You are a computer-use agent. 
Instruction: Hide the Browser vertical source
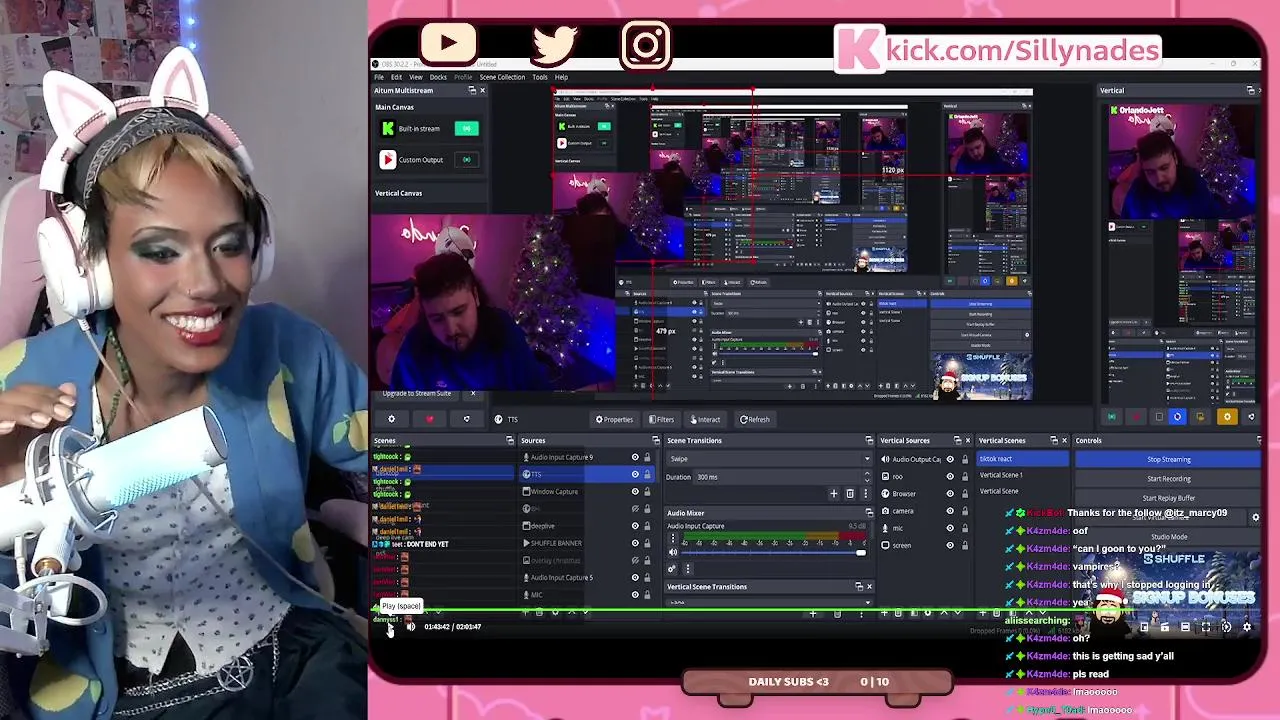click(x=950, y=493)
